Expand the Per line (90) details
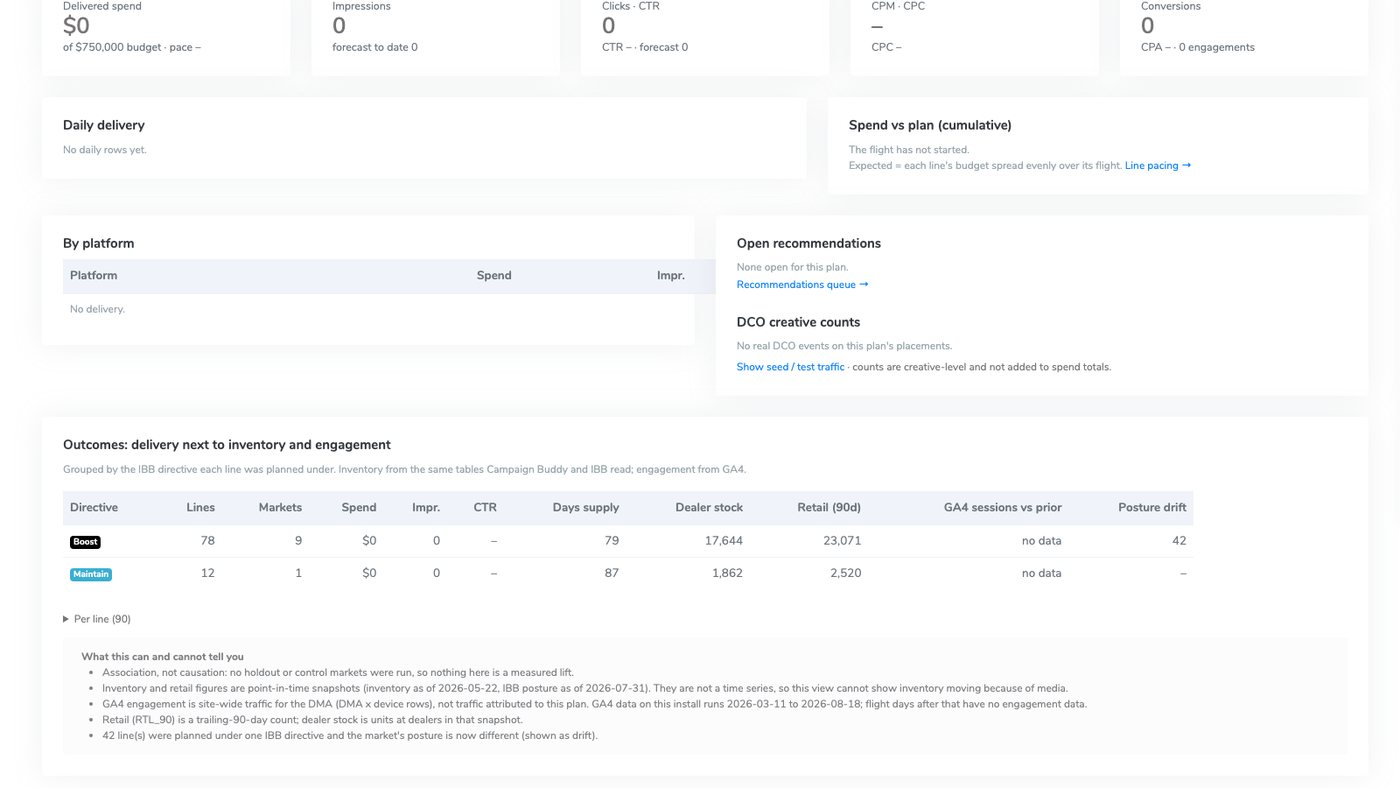 coord(97,619)
